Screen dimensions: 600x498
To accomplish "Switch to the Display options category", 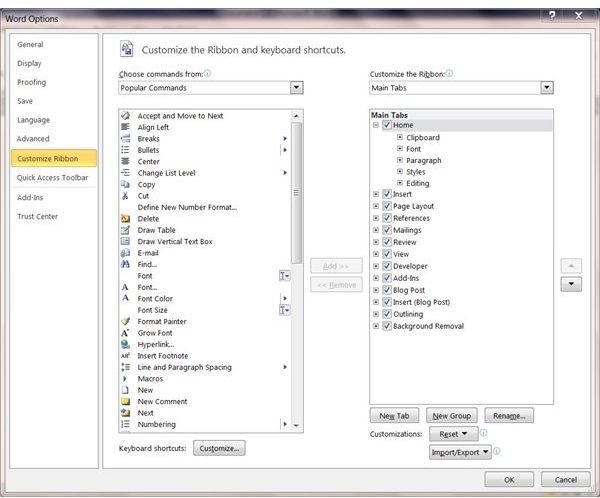I will click(x=29, y=63).
